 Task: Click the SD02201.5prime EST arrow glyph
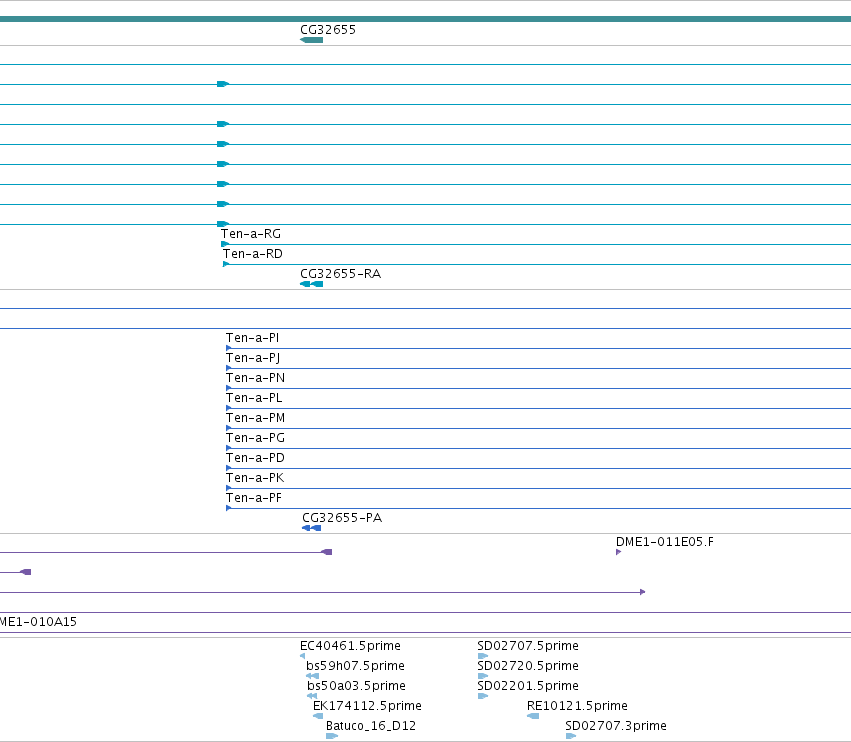pyautogui.click(x=483, y=696)
